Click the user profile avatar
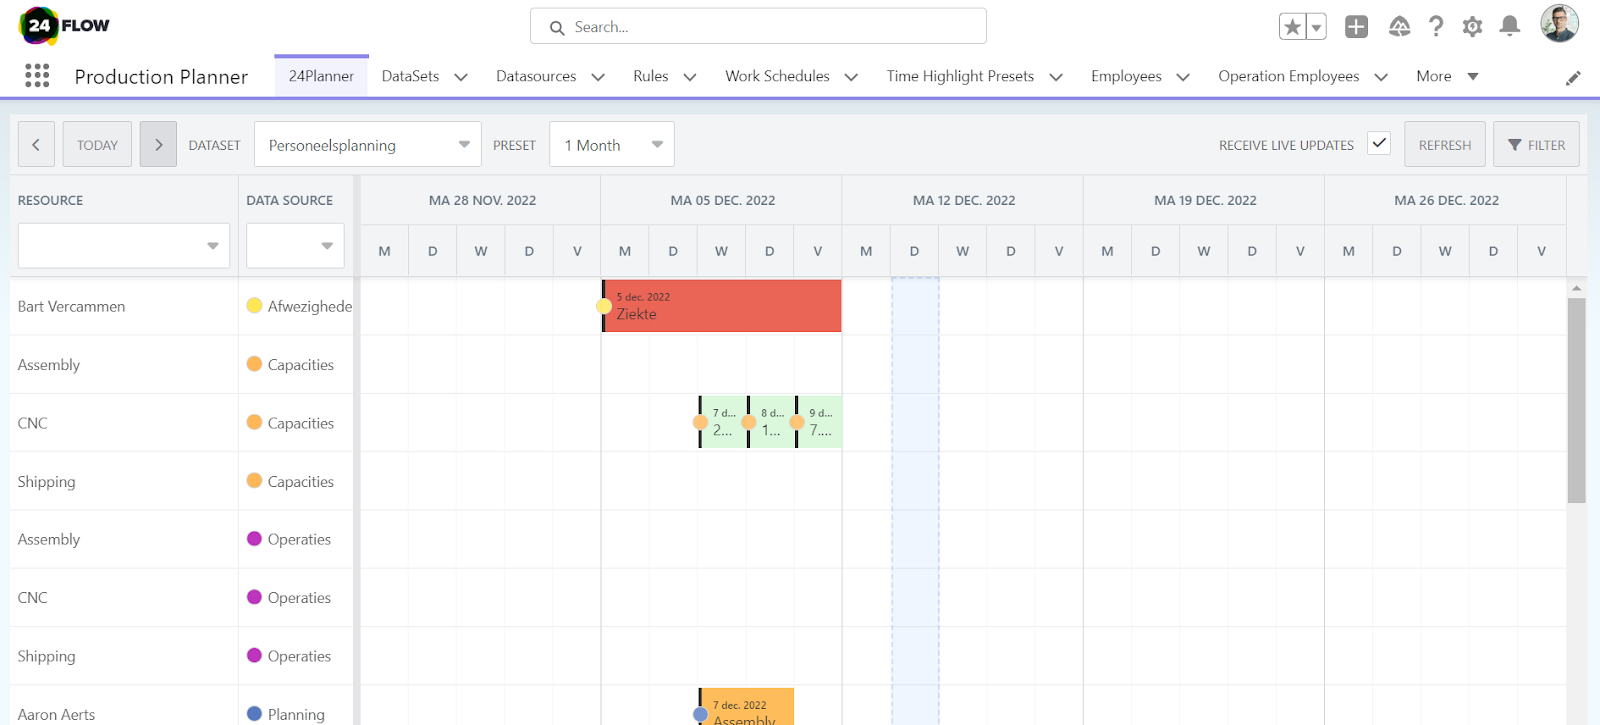 point(1559,24)
